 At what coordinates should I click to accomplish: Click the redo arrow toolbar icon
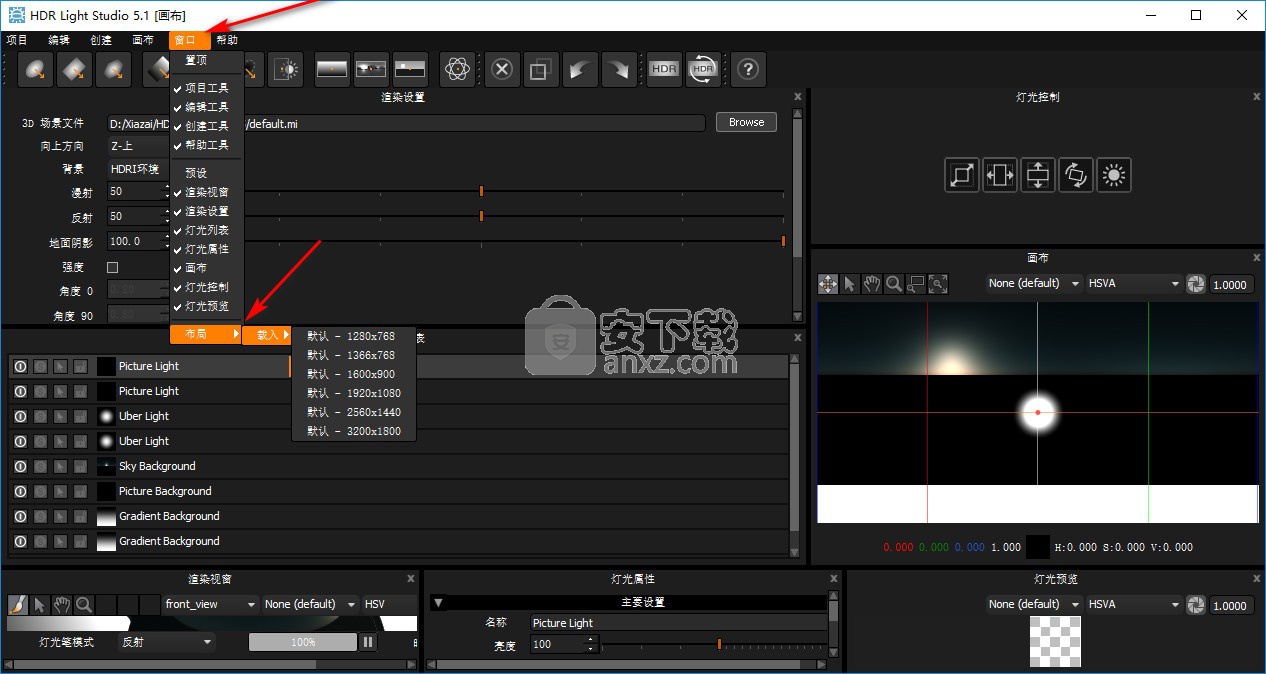pos(618,69)
